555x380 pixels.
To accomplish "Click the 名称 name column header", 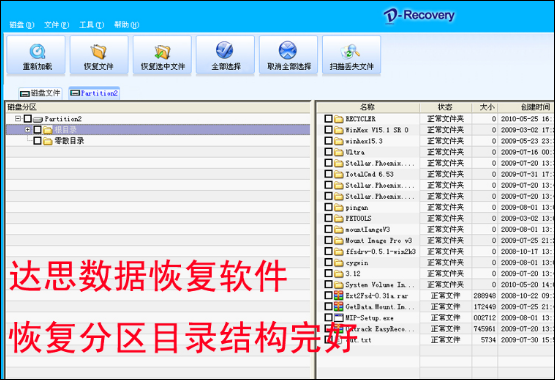I will click(367, 107).
